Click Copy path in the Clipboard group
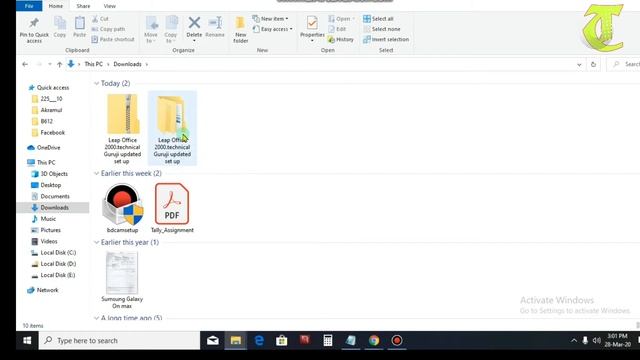Image resolution: width=640 pixels, height=360 pixels. click(x=108, y=29)
